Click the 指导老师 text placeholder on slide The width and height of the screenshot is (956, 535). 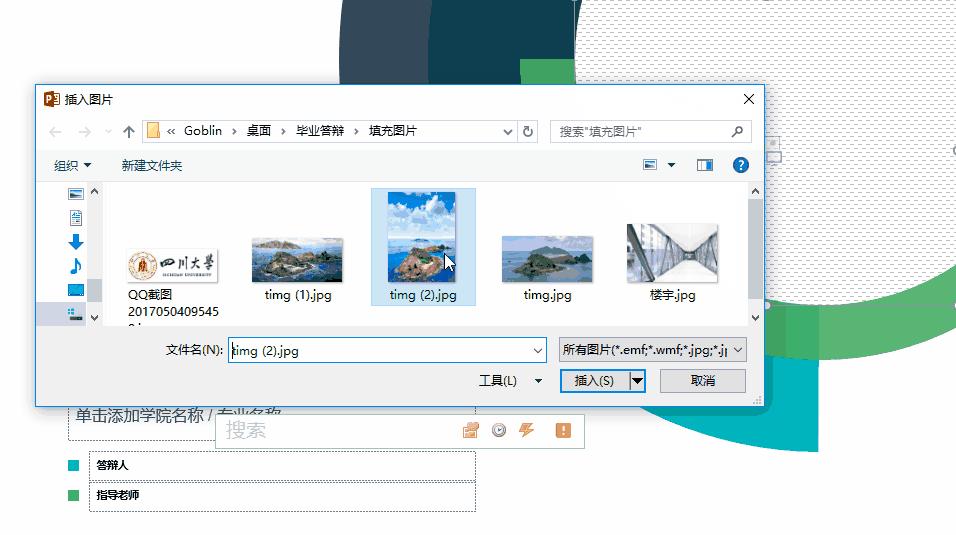tap(282, 496)
